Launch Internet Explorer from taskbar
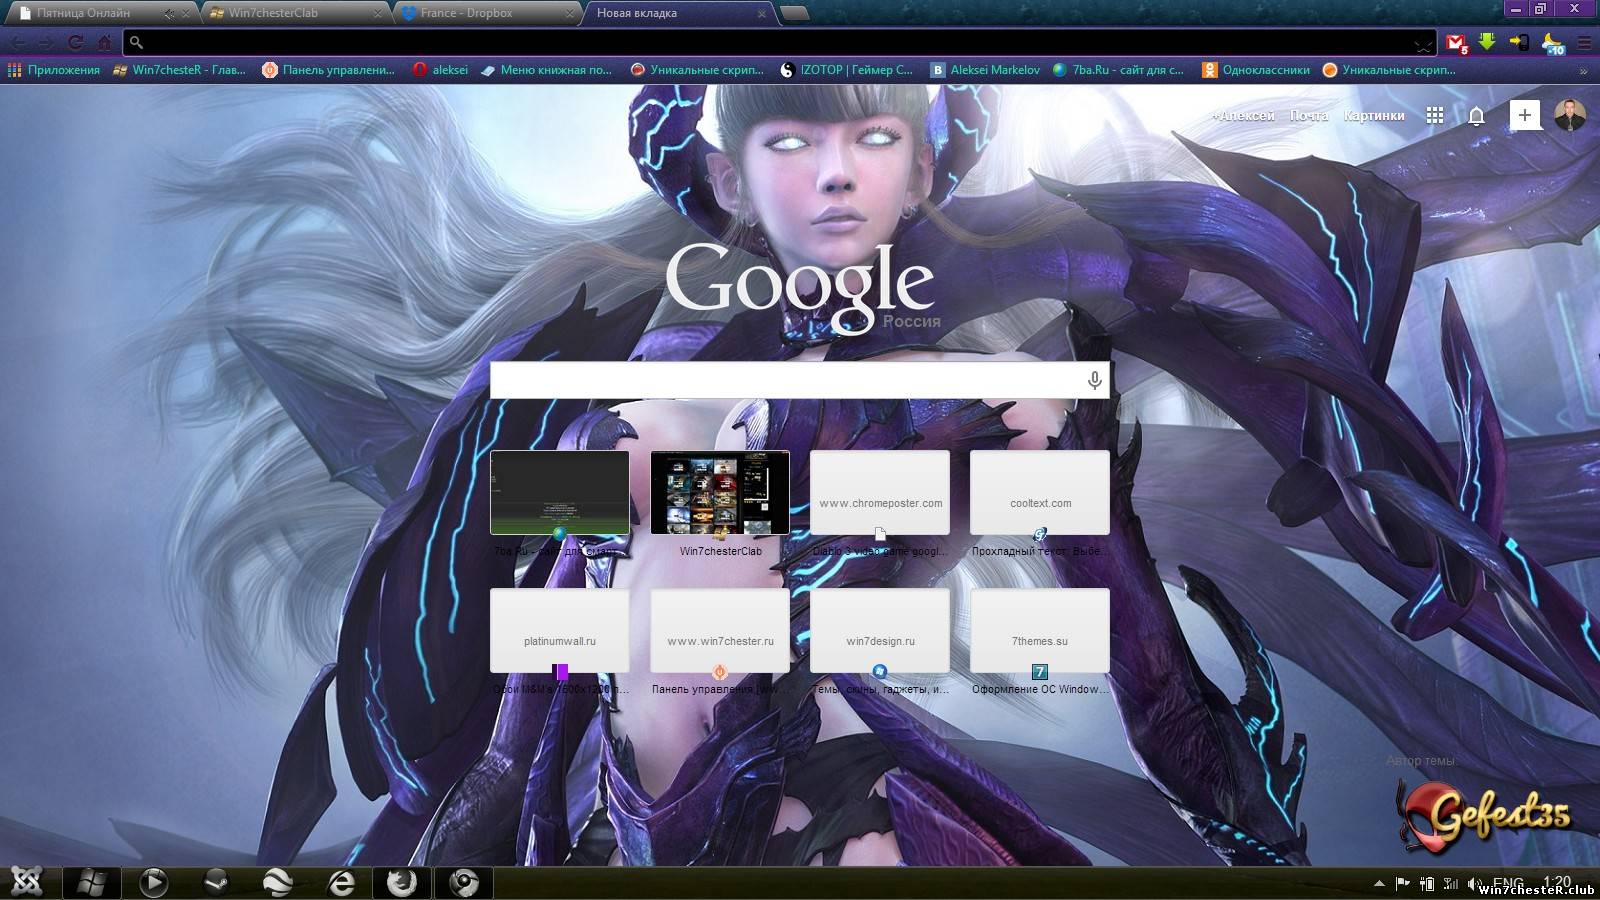Viewport: 1600px width, 900px height. (341, 882)
